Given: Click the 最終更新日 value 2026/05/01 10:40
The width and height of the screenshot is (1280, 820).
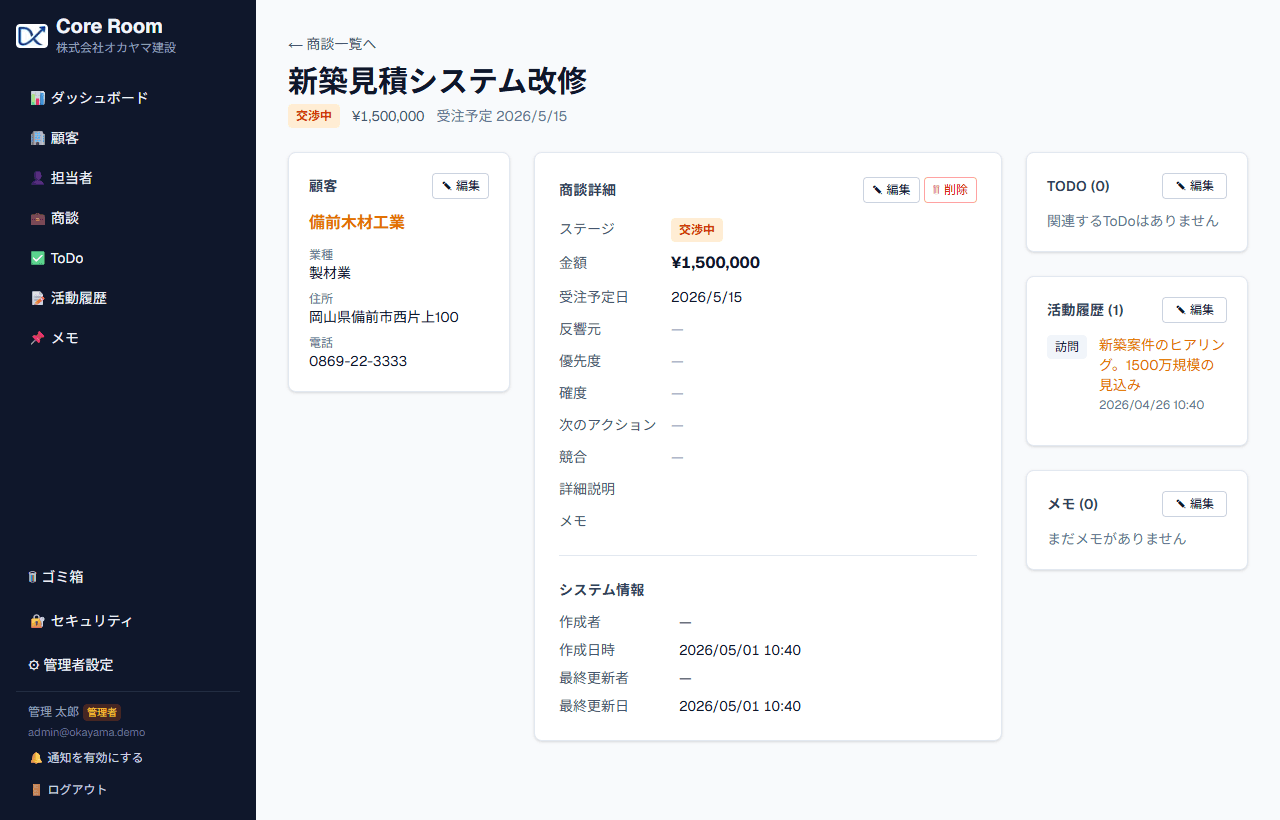Looking at the screenshot, I should coord(740,706).
